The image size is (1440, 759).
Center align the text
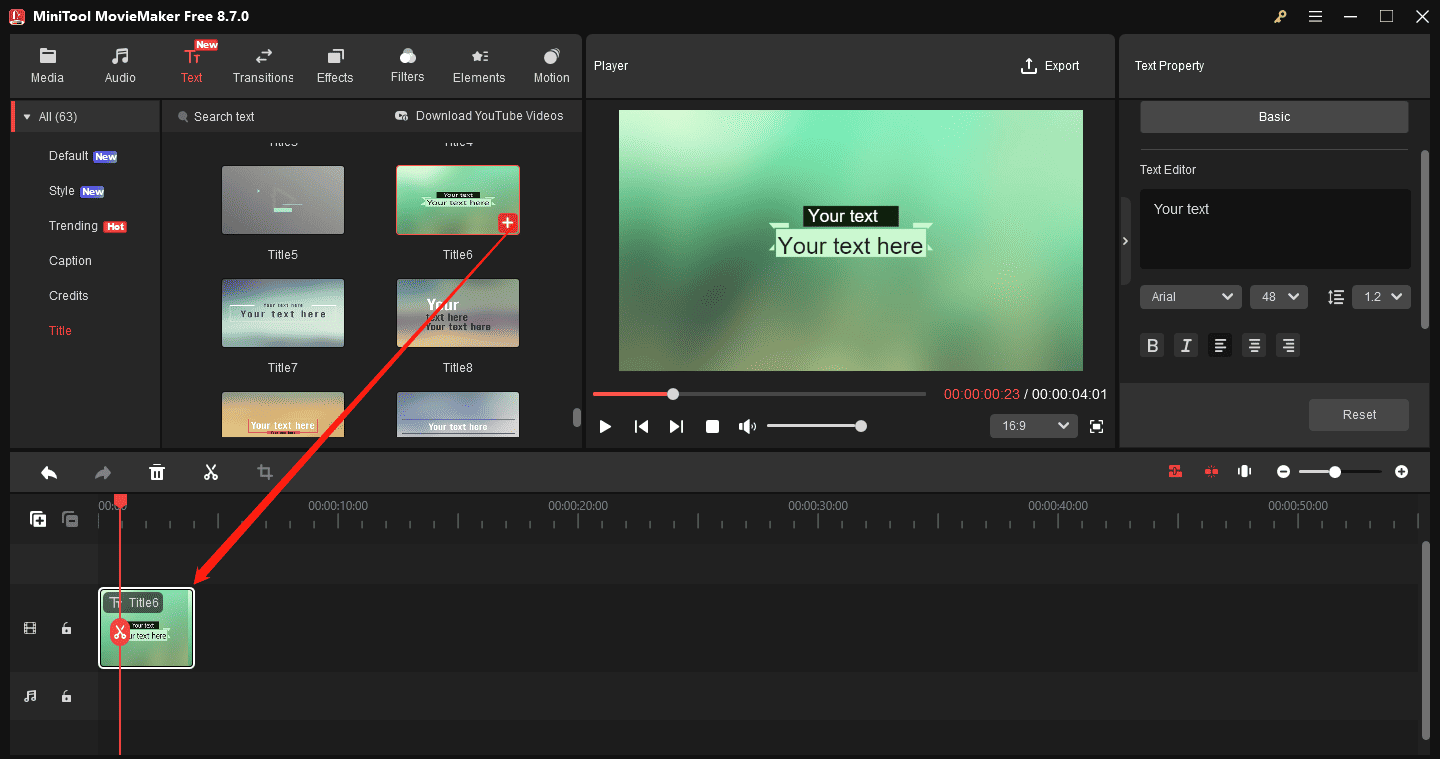(1254, 345)
